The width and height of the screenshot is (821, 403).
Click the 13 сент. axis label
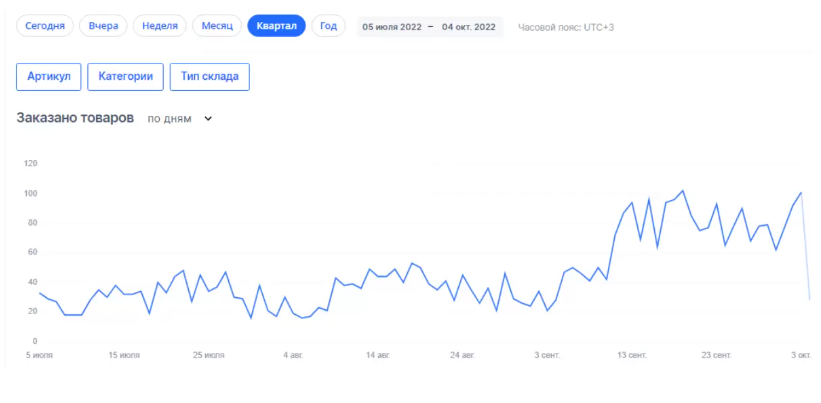click(632, 354)
